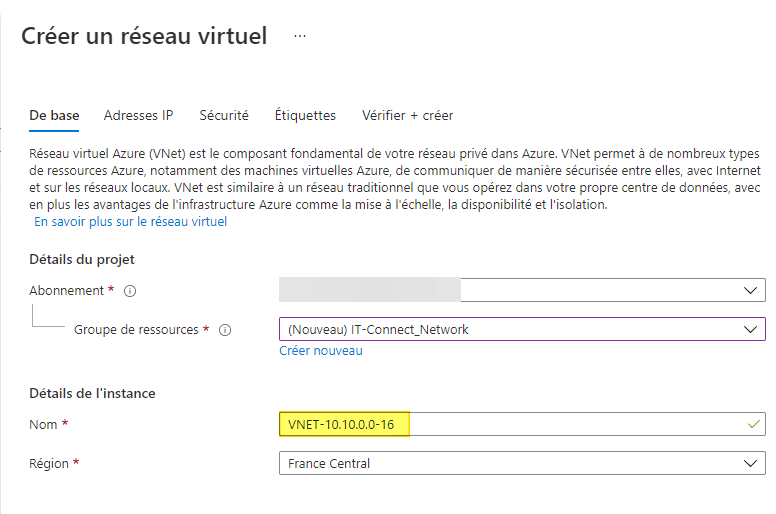Screen dimensions: 776x514
Task: Click the page title Créer un réseau virtuel
Action: point(144,37)
